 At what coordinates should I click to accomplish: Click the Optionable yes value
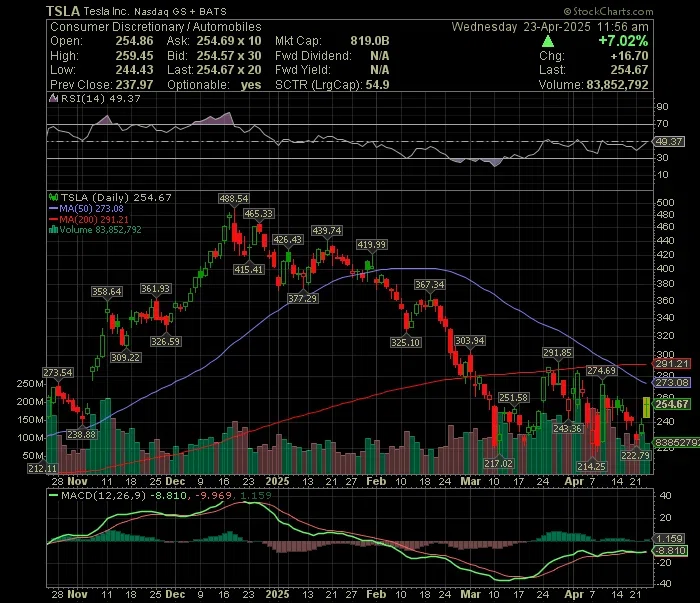click(250, 85)
